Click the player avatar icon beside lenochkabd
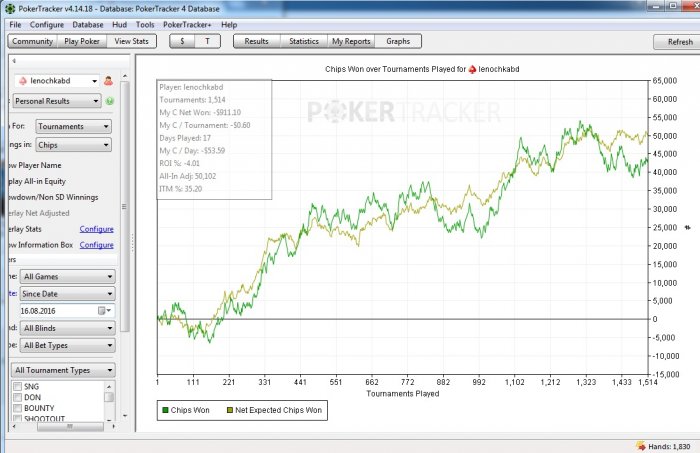This screenshot has height=453, width=700. 109,81
